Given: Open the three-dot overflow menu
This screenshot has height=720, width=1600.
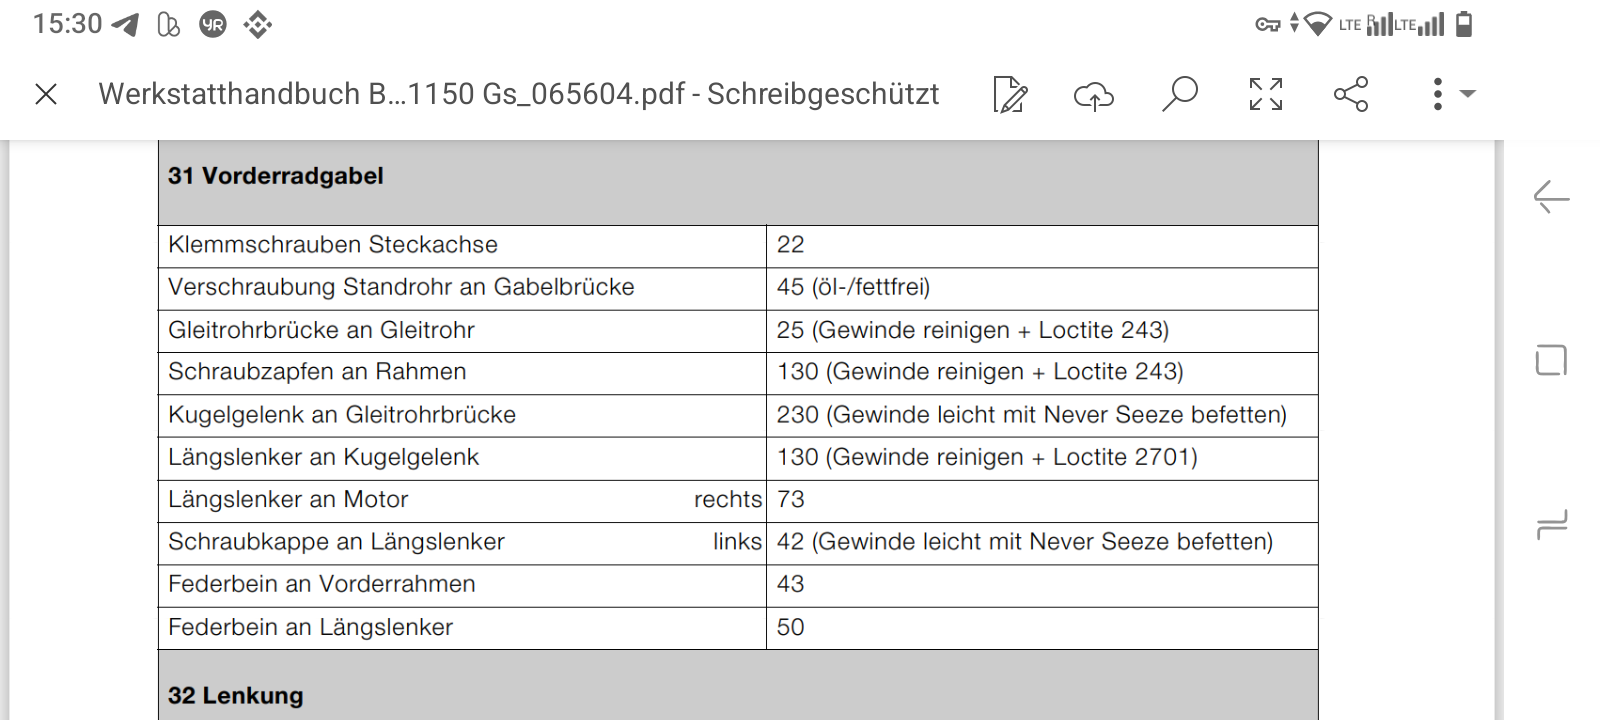Looking at the screenshot, I should click(x=1437, y=94).
